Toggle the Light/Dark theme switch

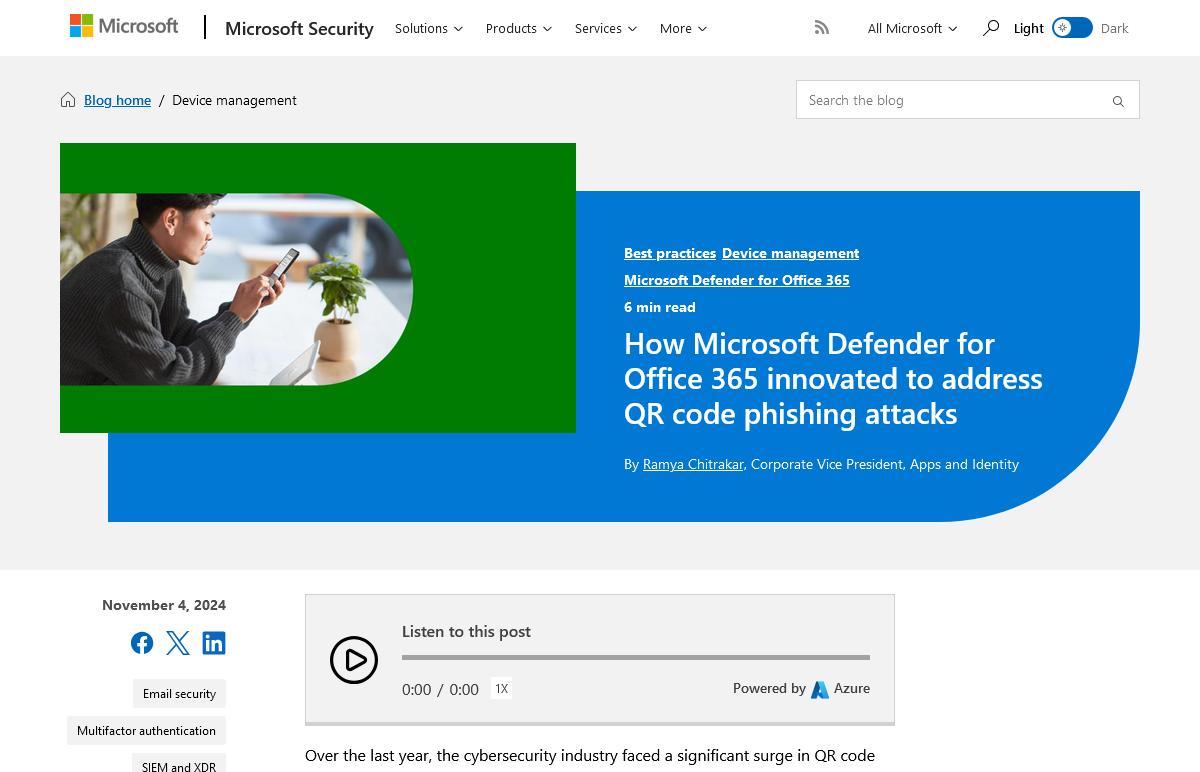[1072, 28]
